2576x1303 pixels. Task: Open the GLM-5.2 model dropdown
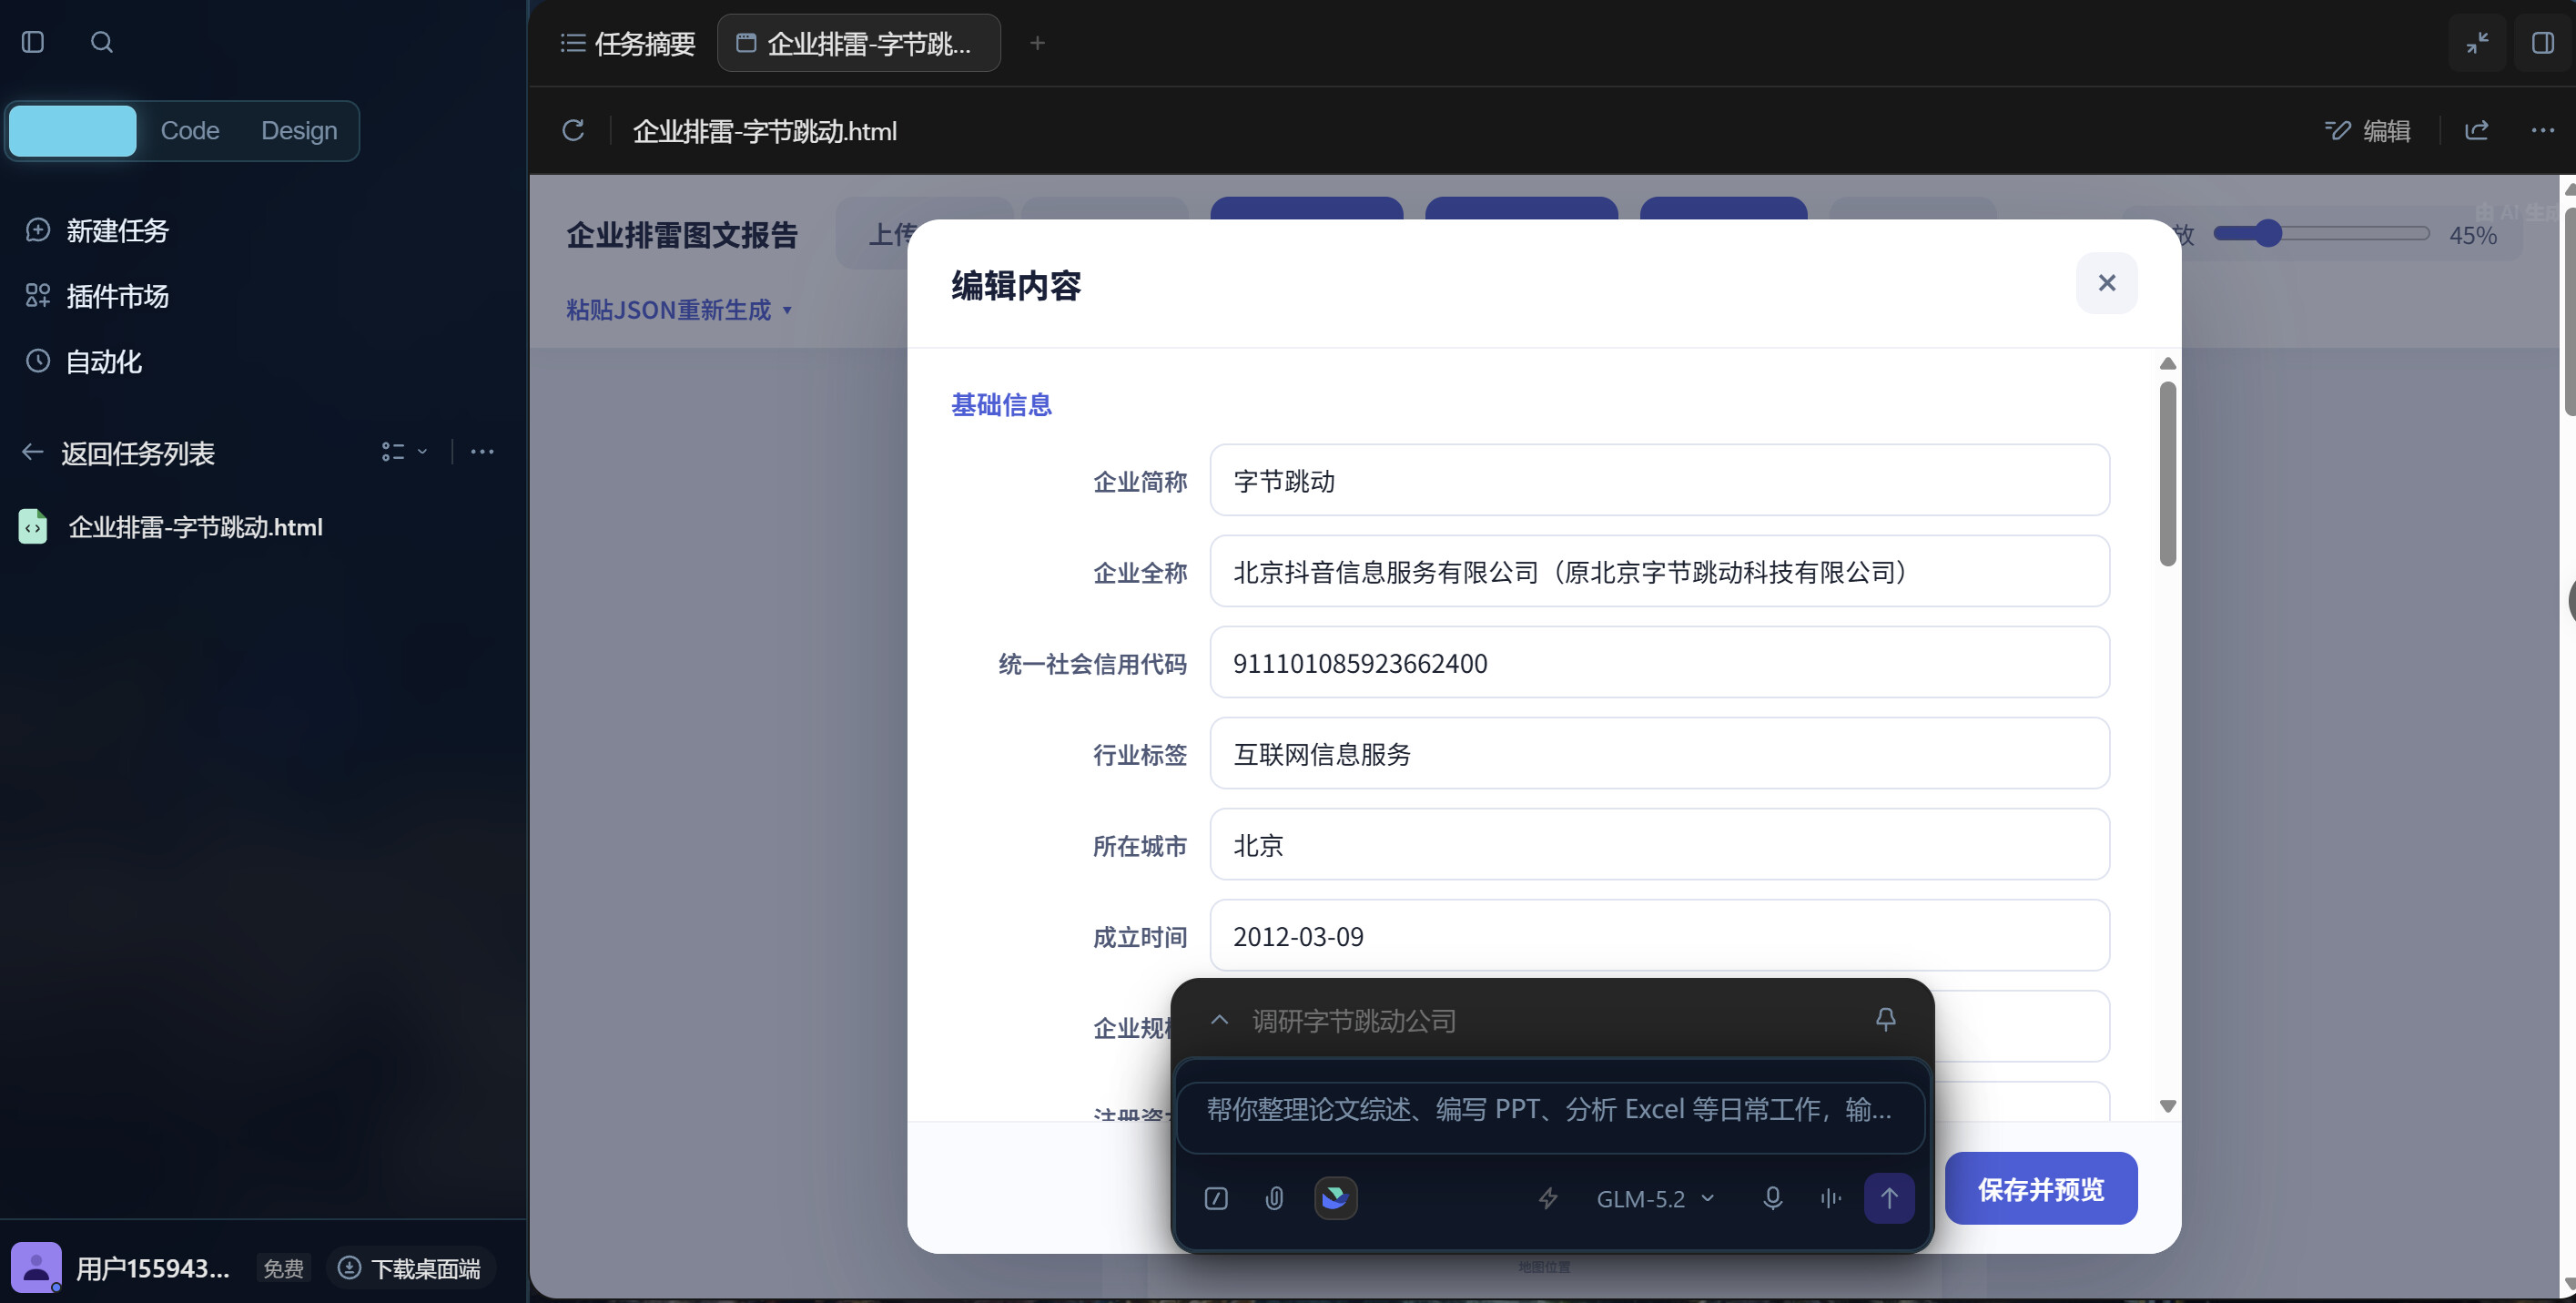click(x=1655, y=1198)
